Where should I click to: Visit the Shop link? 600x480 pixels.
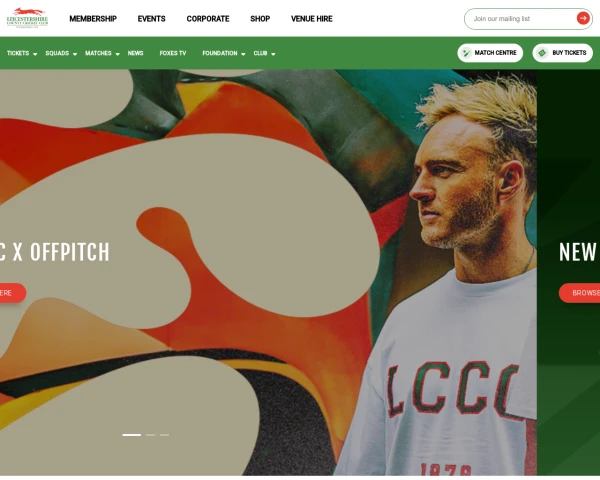260,19
